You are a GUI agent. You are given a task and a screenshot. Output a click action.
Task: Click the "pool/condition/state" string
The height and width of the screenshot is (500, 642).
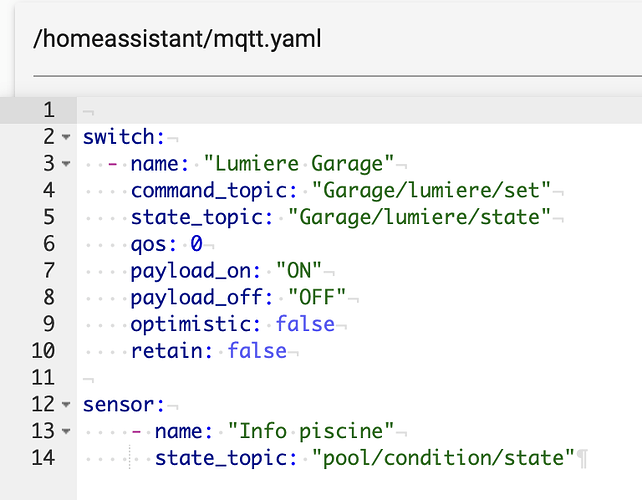point(444,459)
